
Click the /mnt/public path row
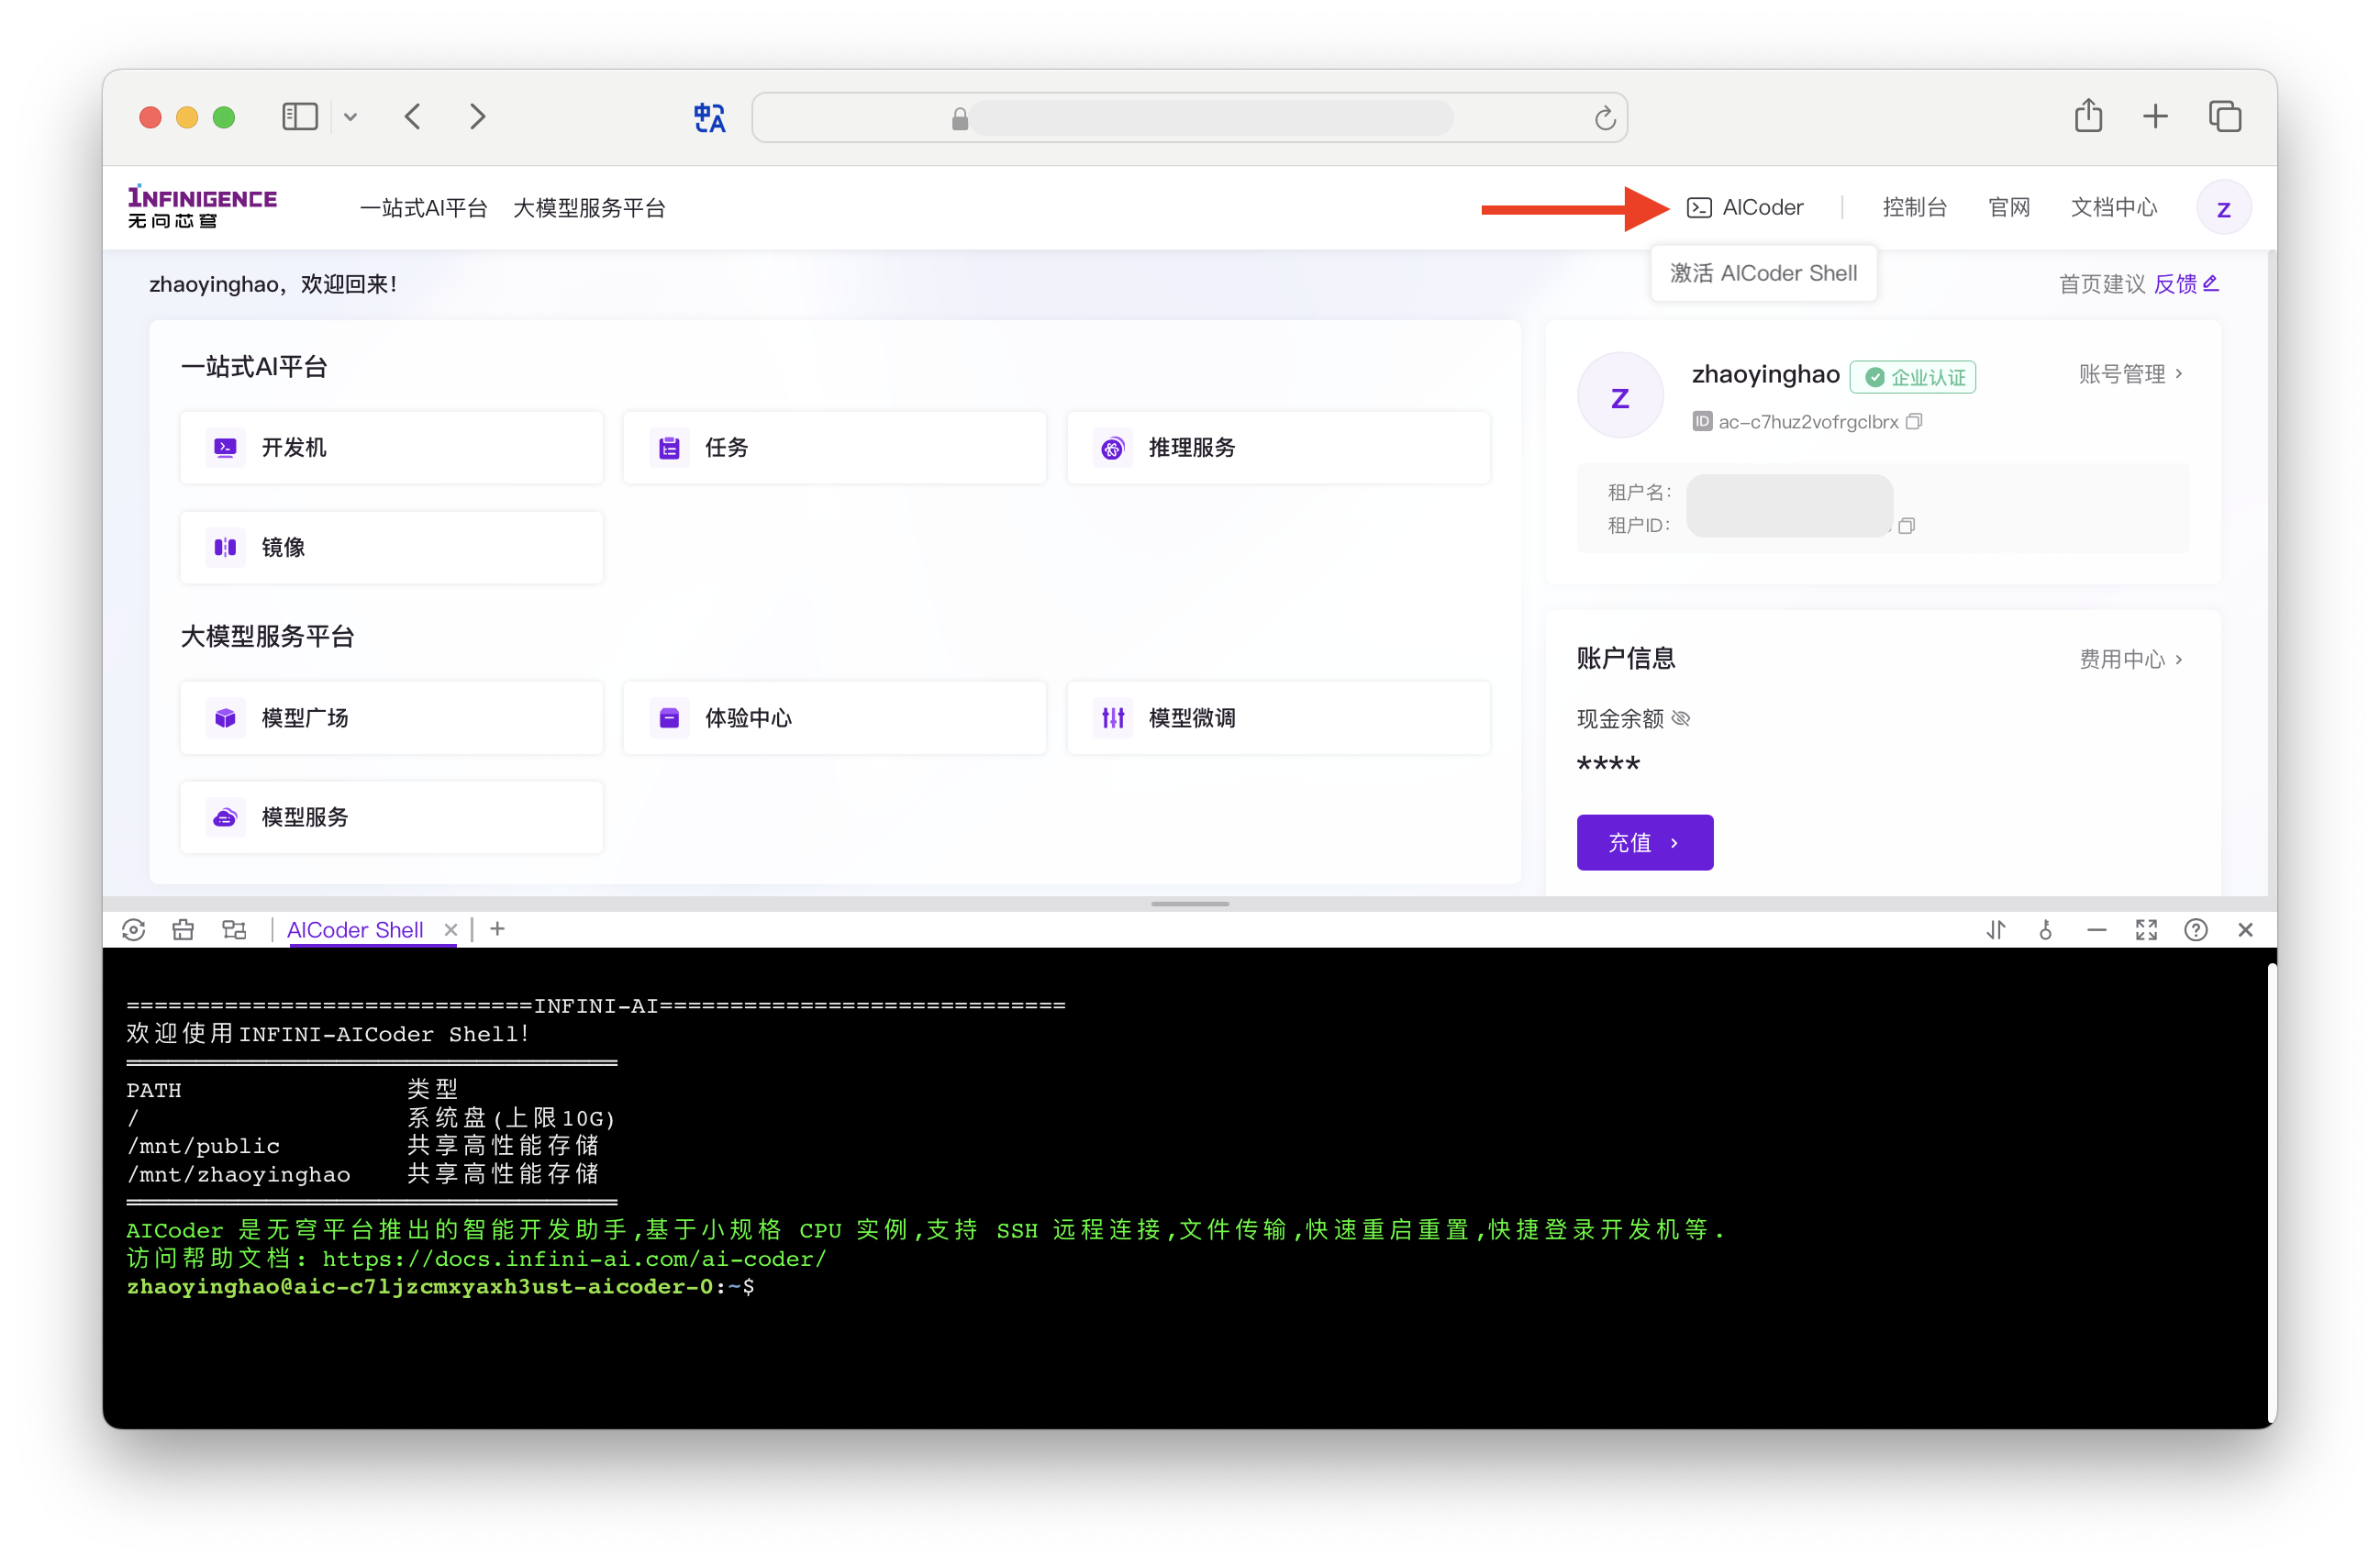(363, 1146)
